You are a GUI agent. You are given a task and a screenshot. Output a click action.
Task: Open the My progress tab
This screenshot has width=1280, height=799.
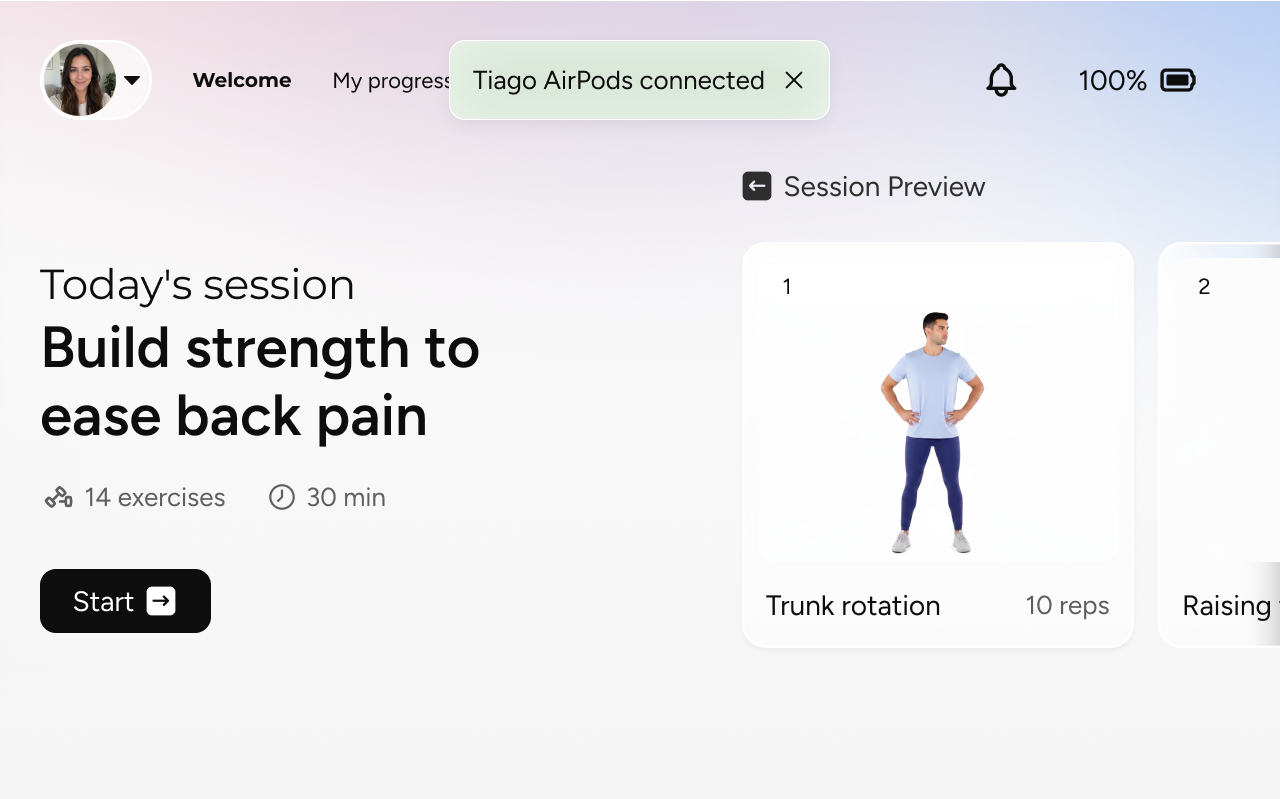(391, 81)
